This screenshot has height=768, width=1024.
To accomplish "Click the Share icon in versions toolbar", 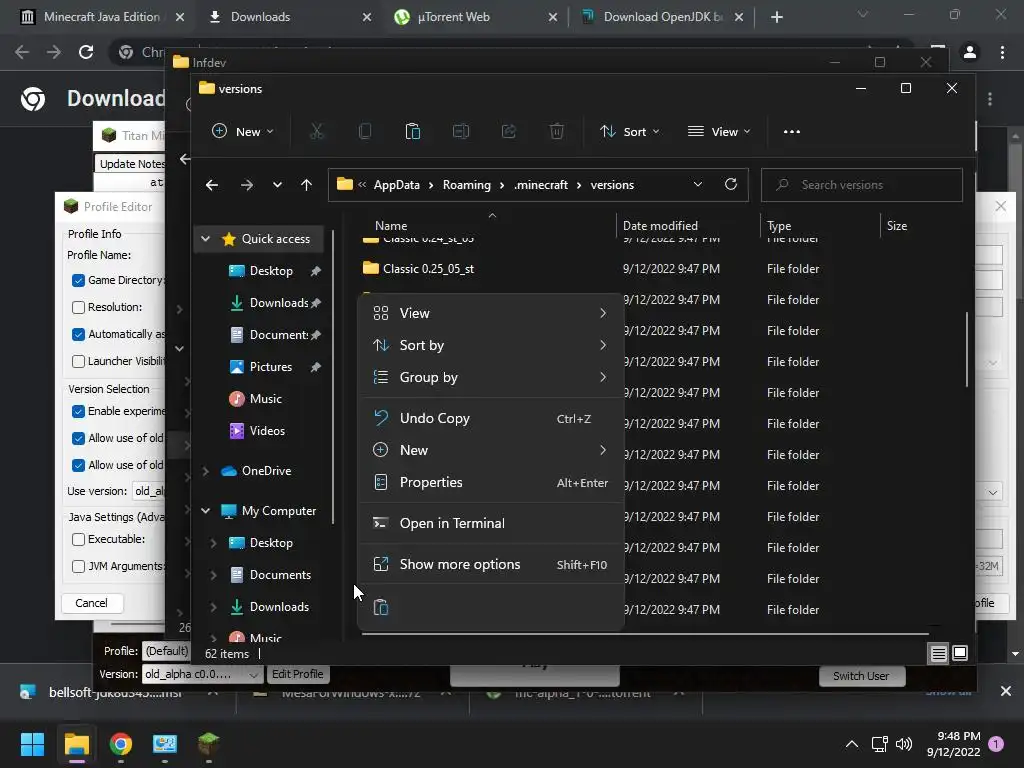I will [x=509, y=132].
